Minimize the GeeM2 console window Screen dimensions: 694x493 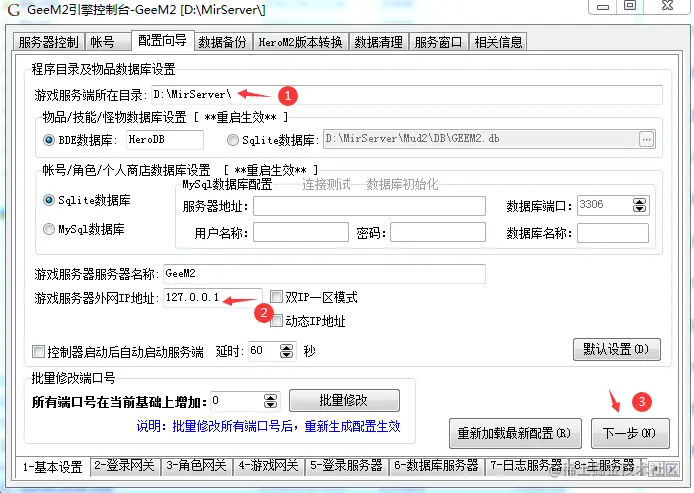tap(603, 7)
